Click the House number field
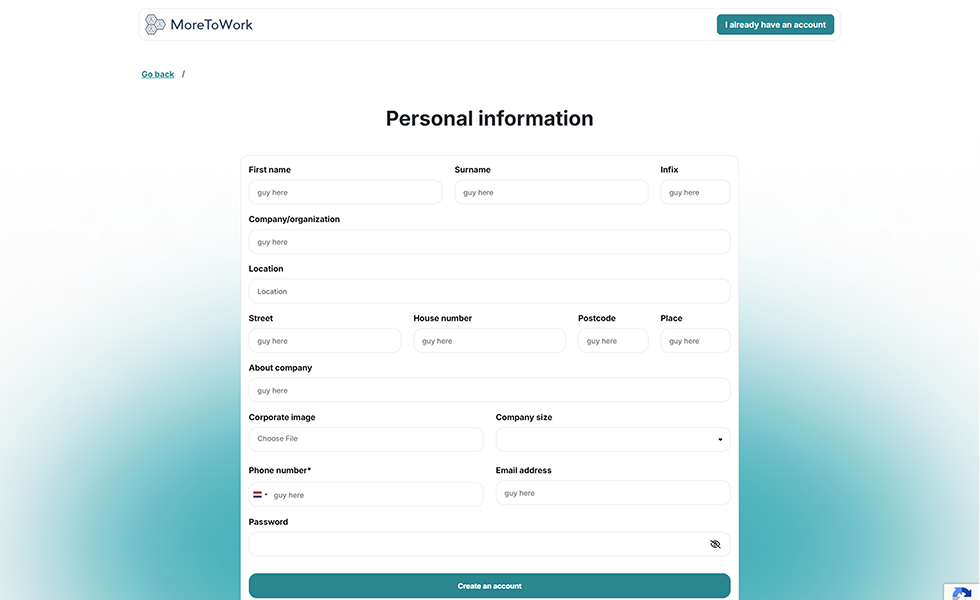Image resolution: width=980 pixels, height=600 pixels. coord(489,340)
